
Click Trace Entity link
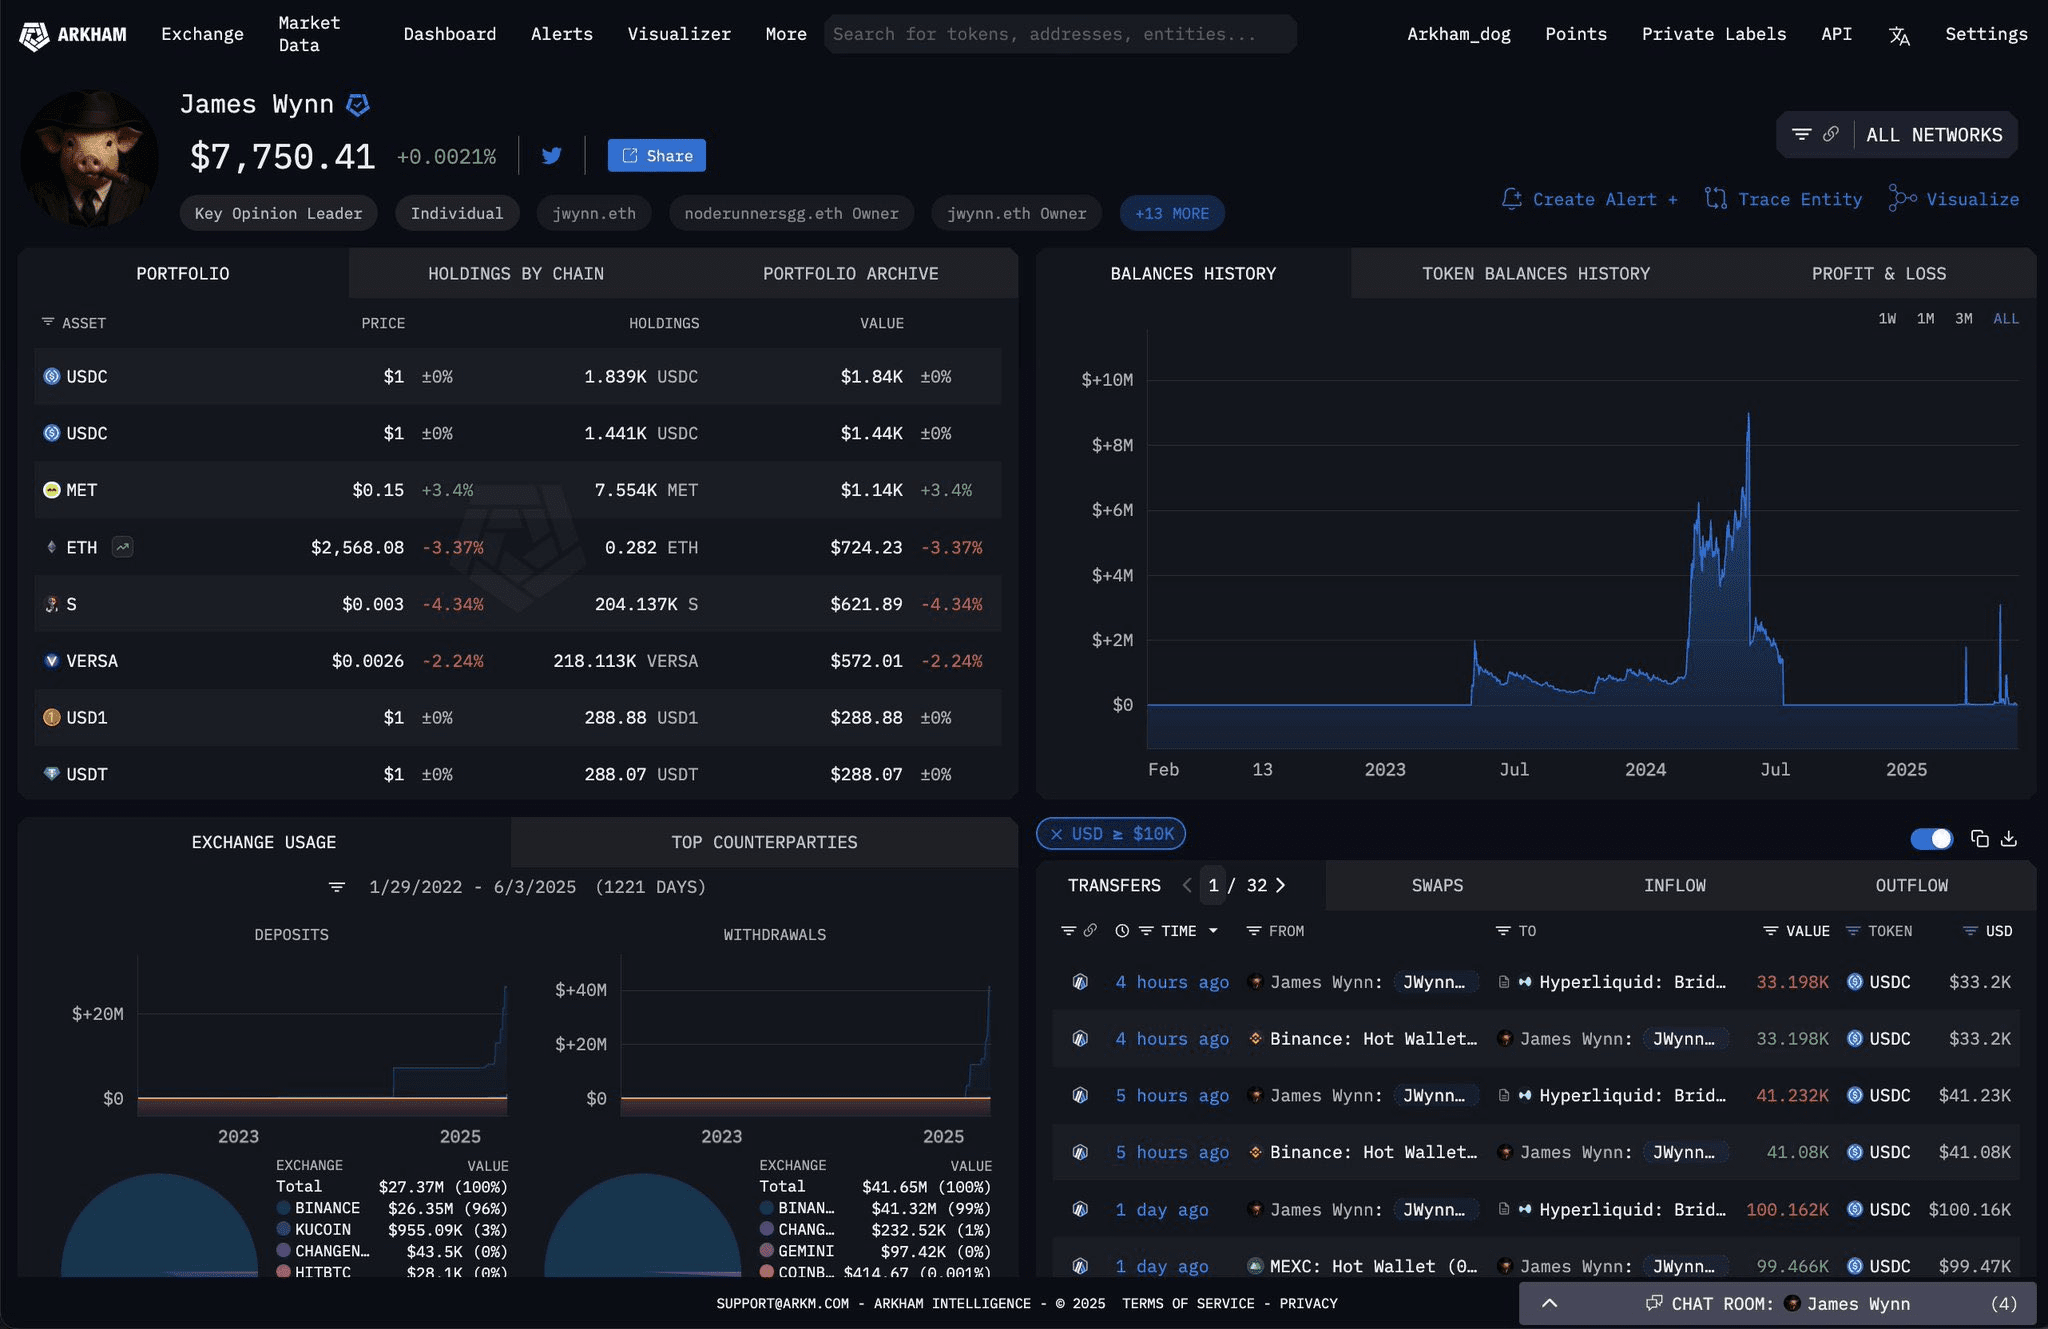click(x=1783, y=199)
